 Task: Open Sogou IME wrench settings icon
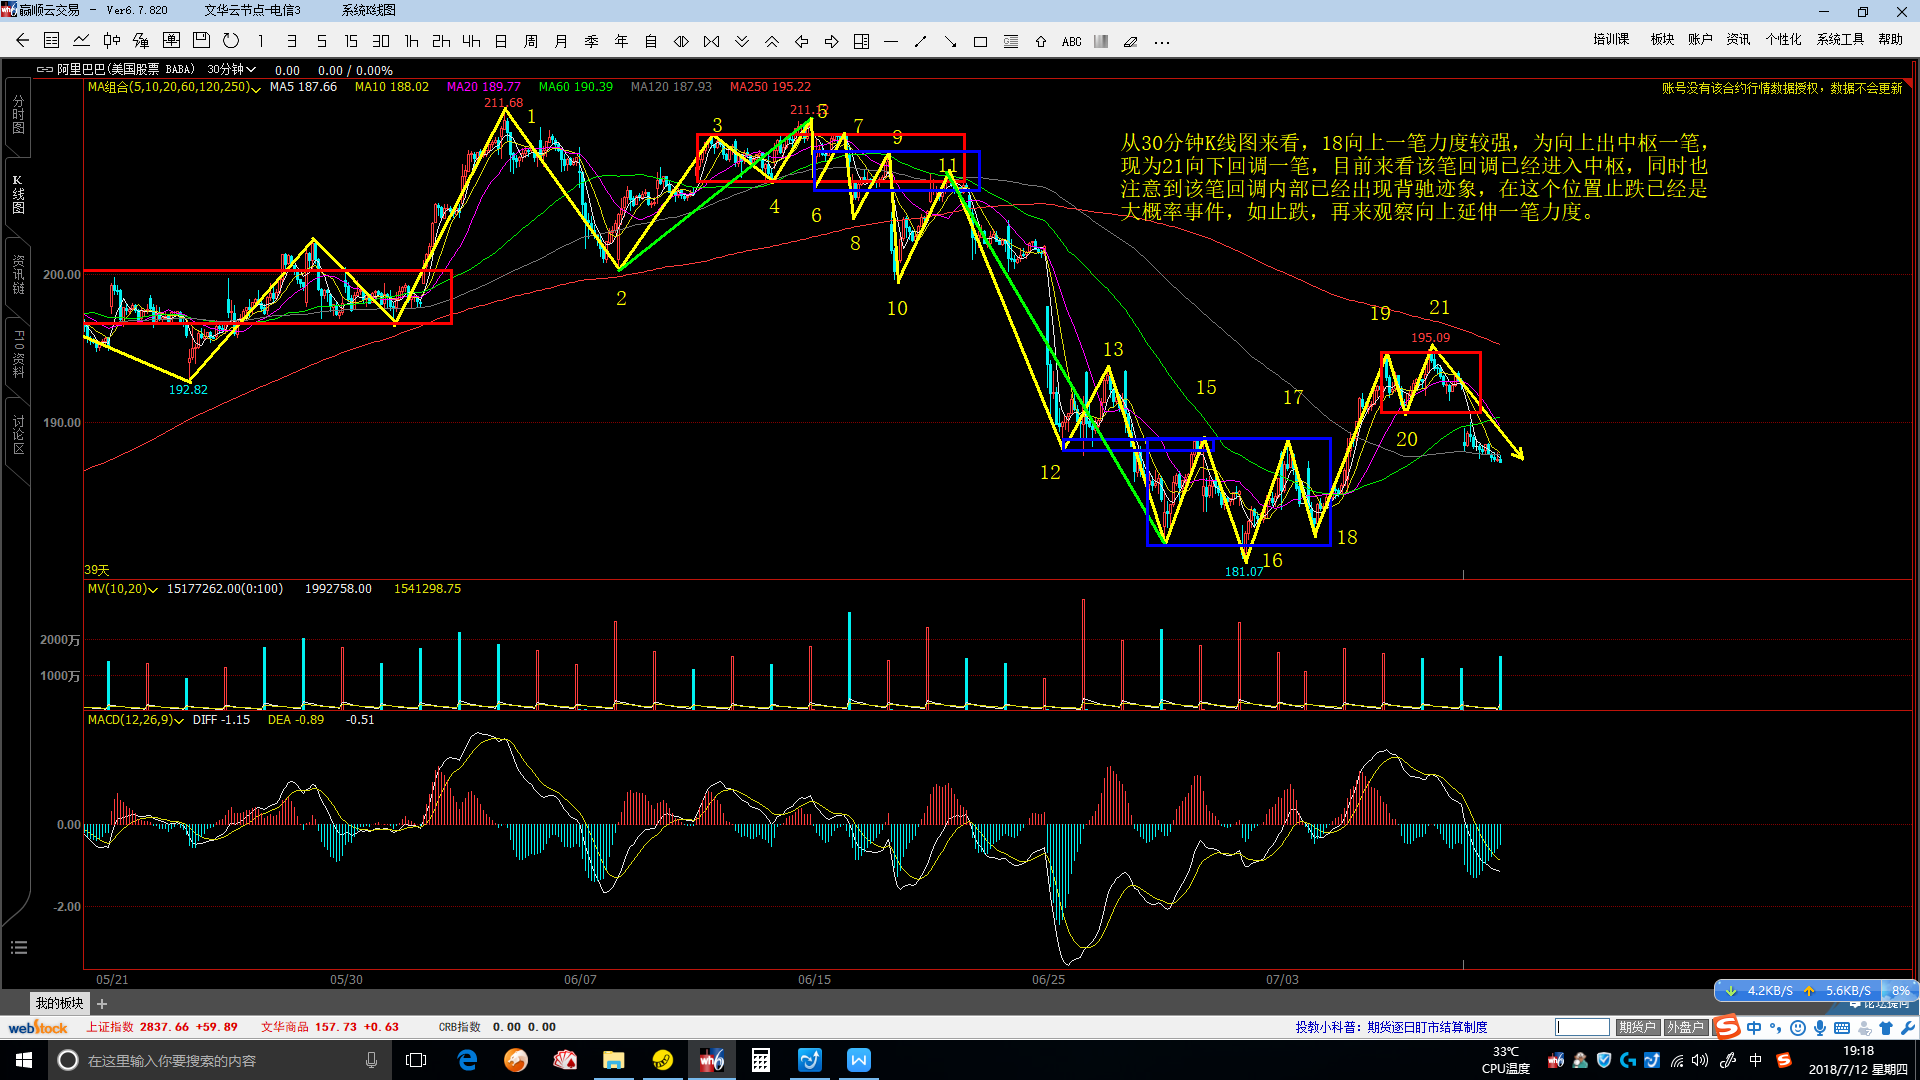point(1908,1028)
